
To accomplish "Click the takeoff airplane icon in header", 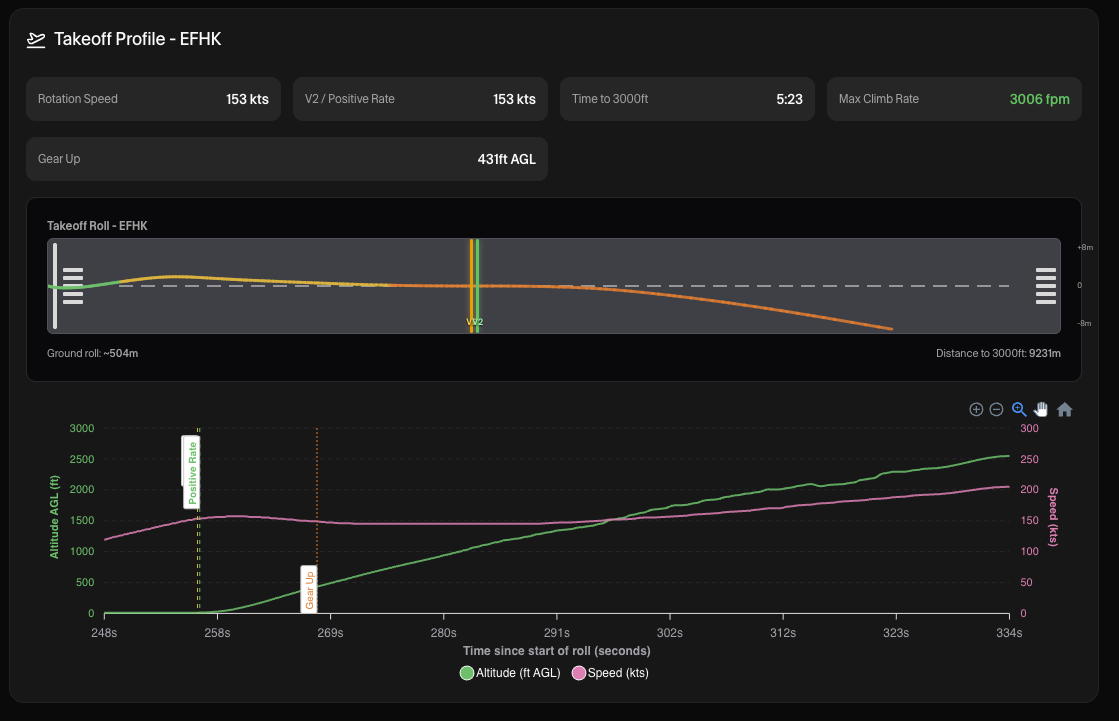I will click(36, 40).
